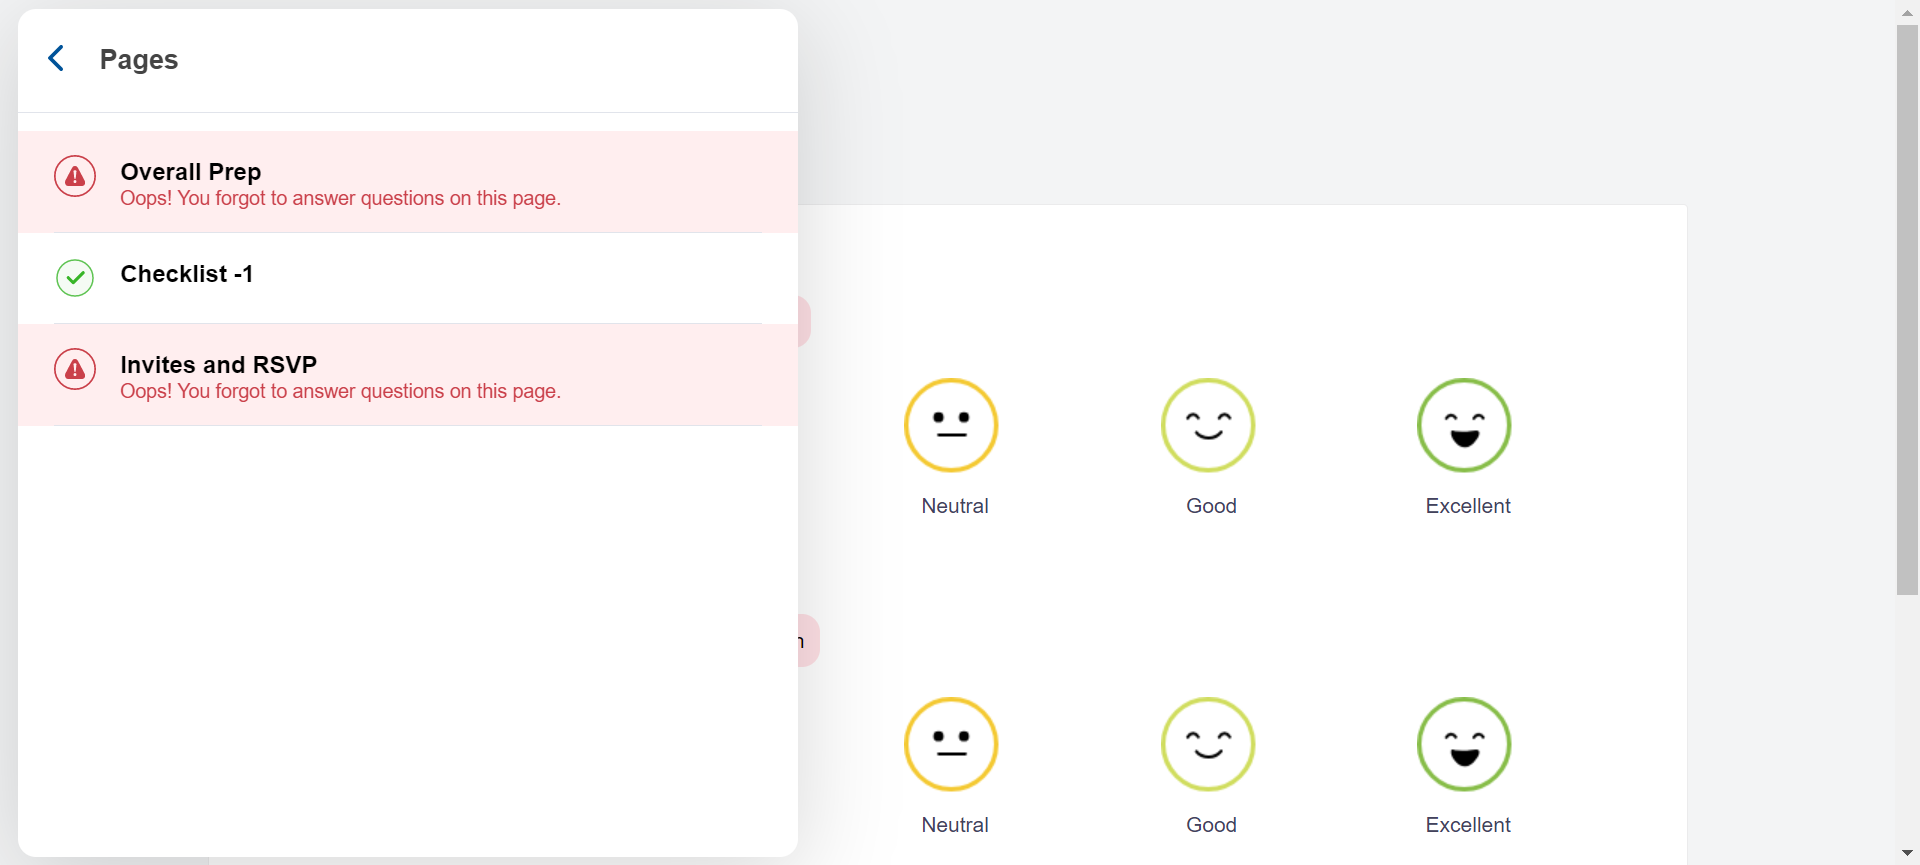Click the red warning icon beside Overall Prep
The height and width of the screenshot is (865, 1920).
pyautogui.click(x=75, y=177)
